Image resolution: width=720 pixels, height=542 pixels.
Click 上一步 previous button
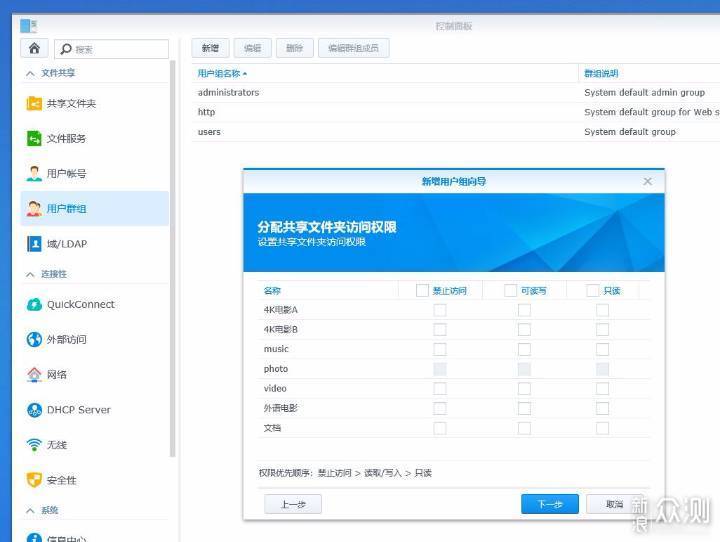(292, 504)
